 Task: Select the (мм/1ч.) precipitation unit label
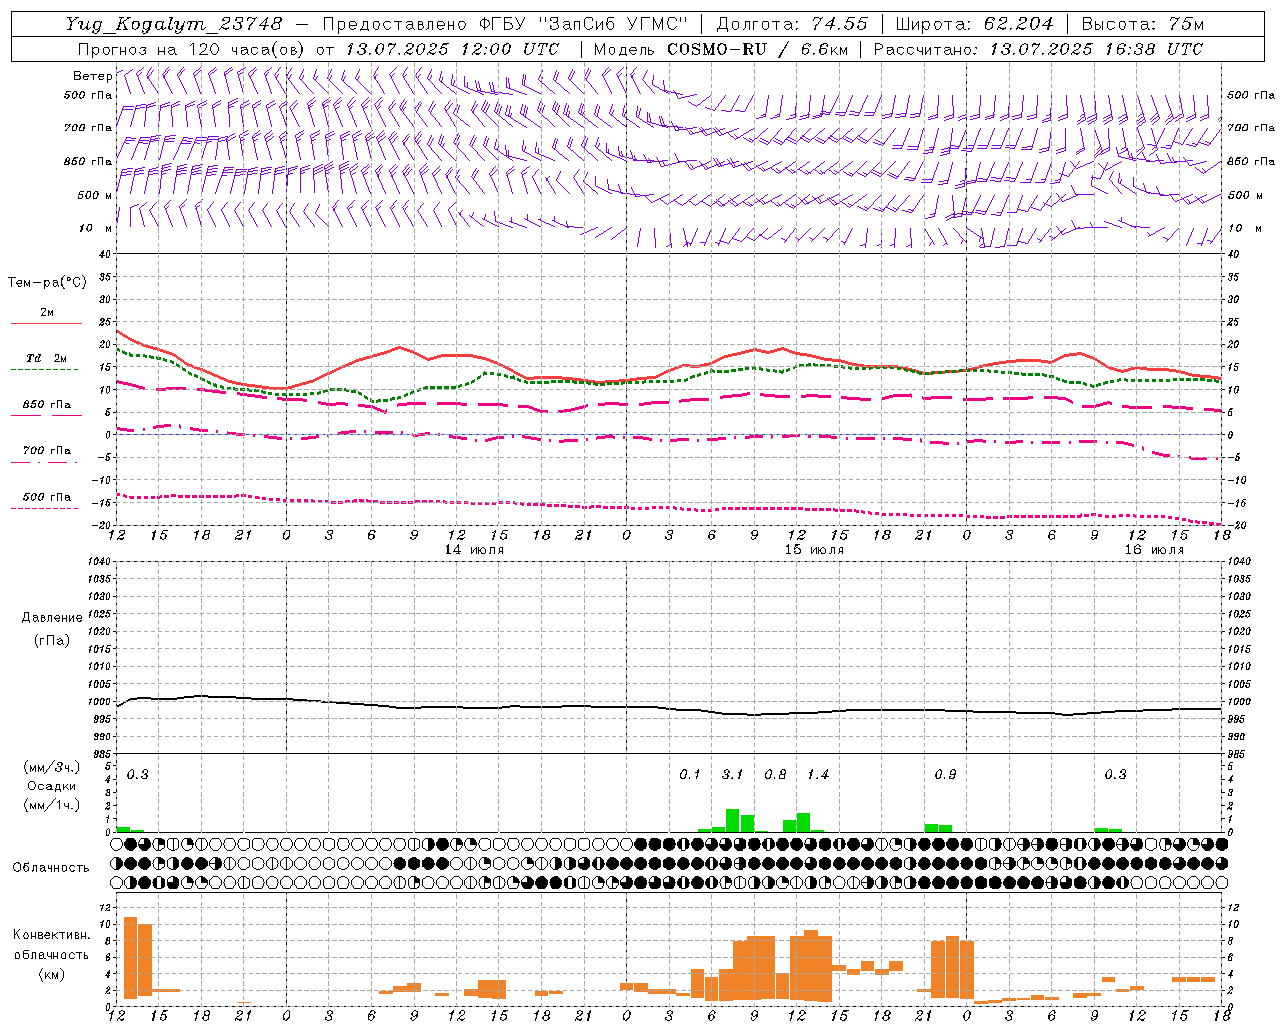[52, 805]
